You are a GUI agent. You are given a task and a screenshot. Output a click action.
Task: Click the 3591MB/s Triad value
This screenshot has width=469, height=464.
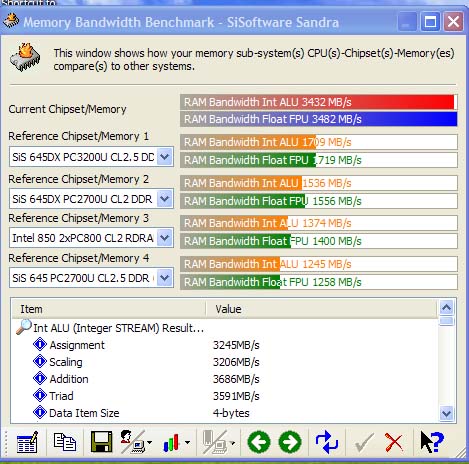point(236,396)
